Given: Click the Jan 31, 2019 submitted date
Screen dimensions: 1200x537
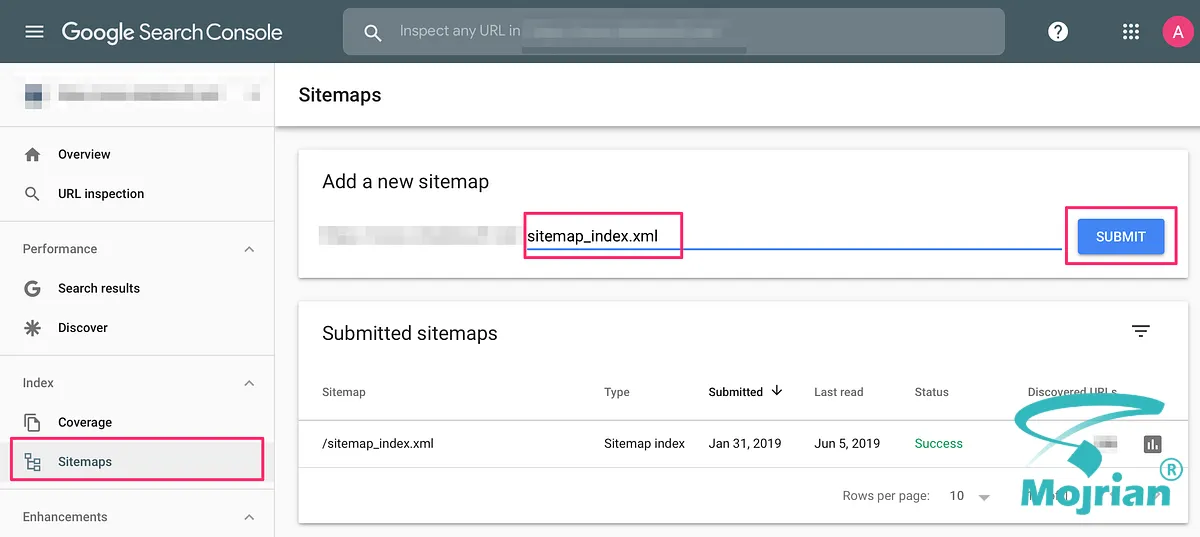Looking at the screenshot, I should pyautogui.click(x=745, y=443).
